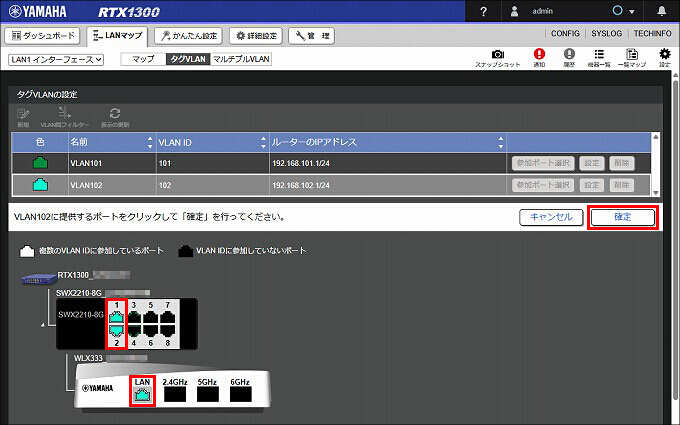680x425 pixels.
Task: Toggle SWX2210-8G port 1
Action: pyautogui.click(x=116, y=317)
